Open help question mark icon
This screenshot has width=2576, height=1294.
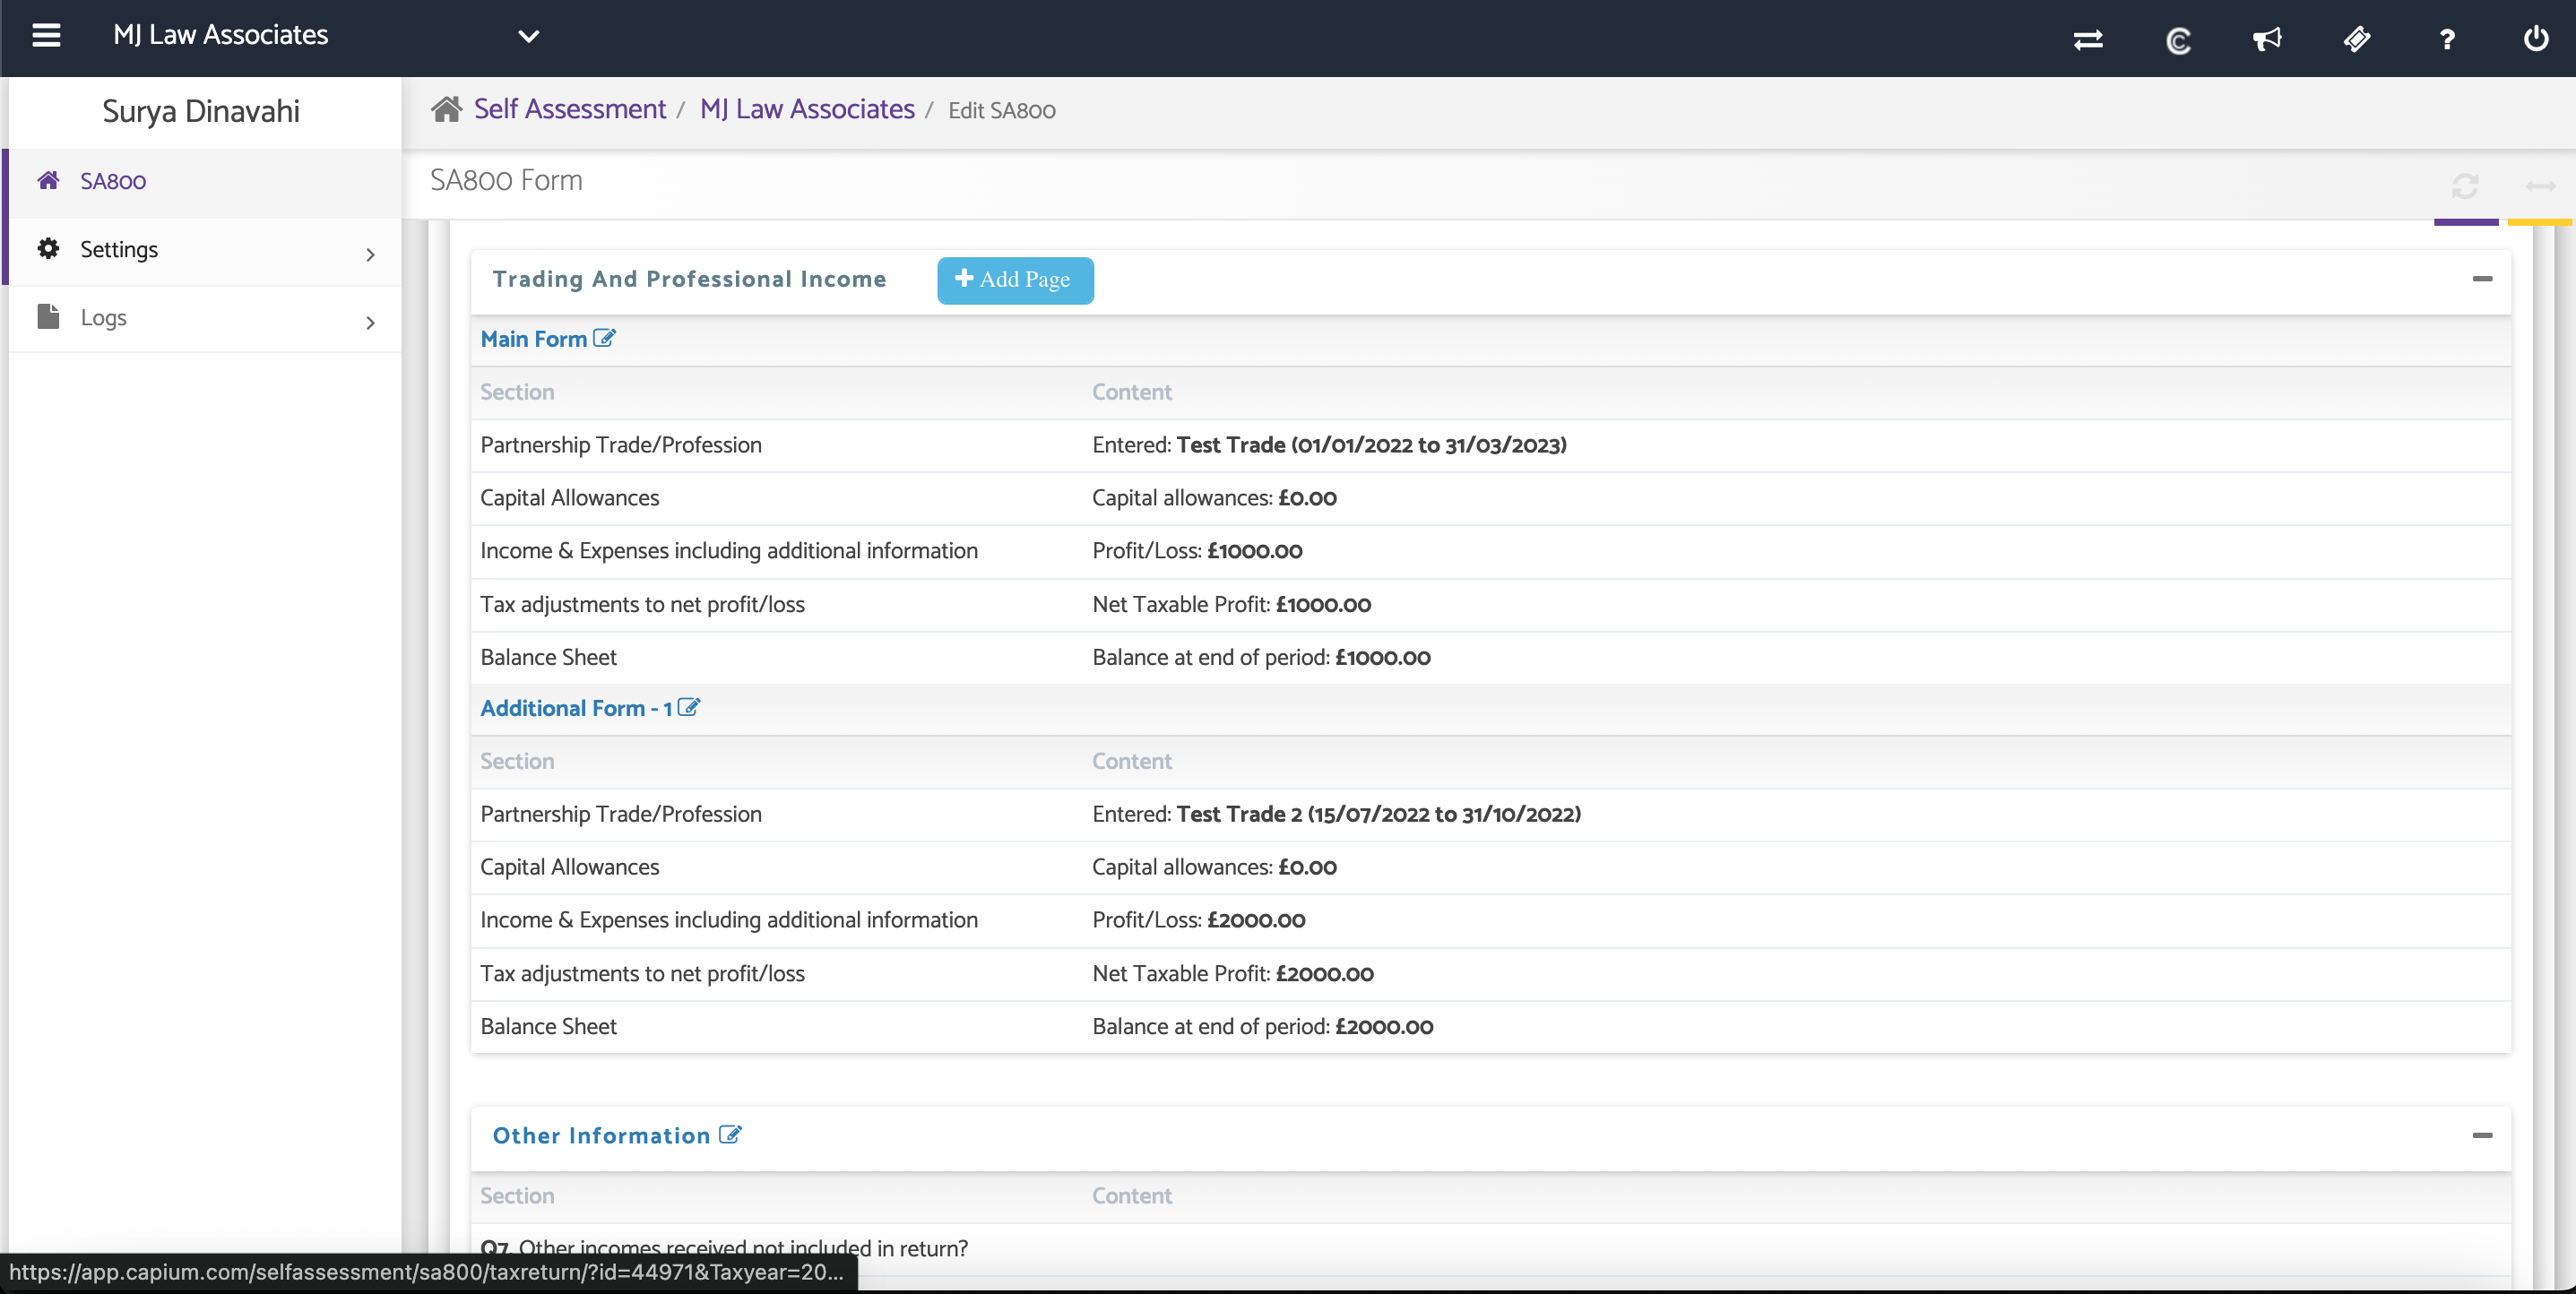pyautogui.click(x=2447, y=39)
